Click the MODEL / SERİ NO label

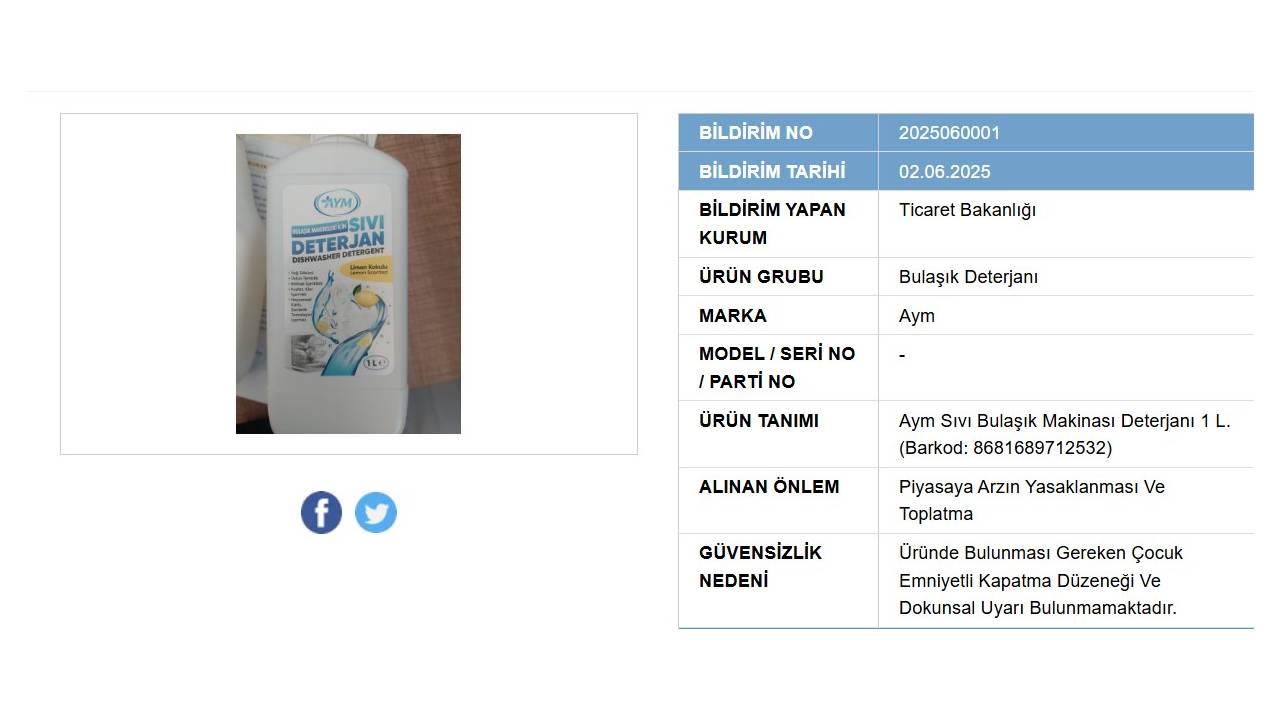click(x=777, y=354)
